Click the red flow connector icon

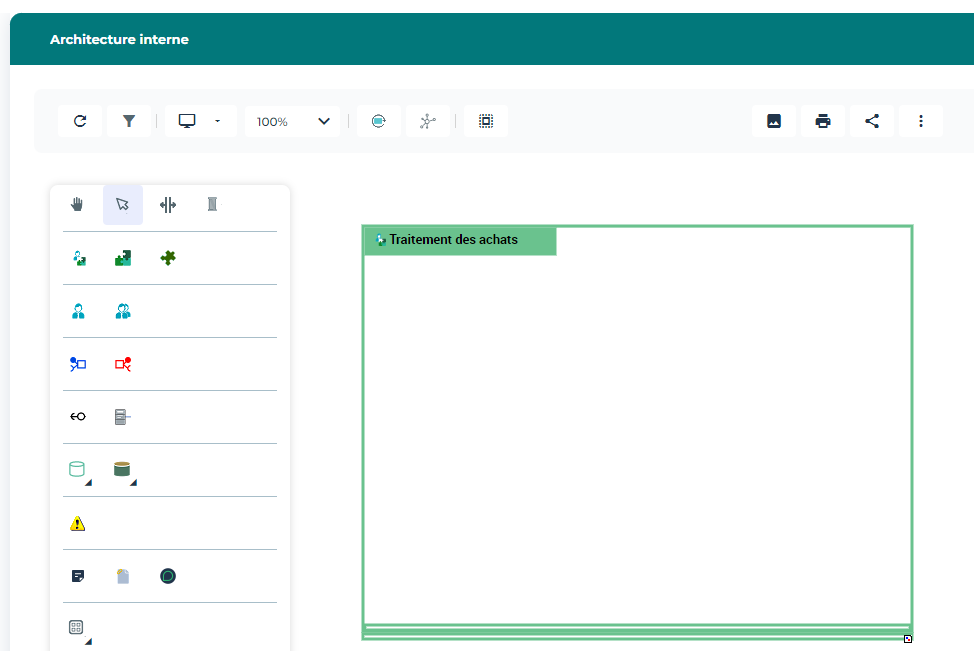[123, 364]
